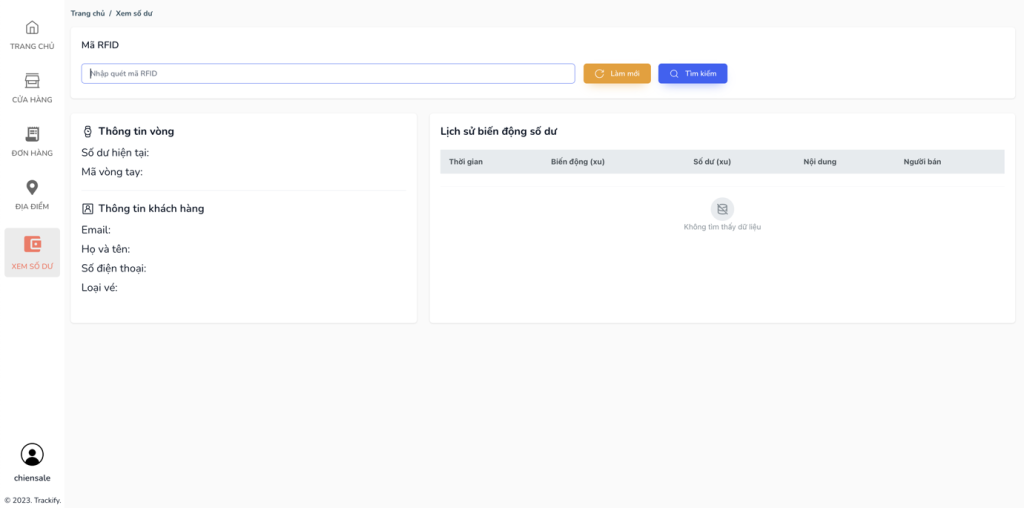Click the Xem số dư wallet icon
This screenshot has height=508, width=1024.
point(32,244)
